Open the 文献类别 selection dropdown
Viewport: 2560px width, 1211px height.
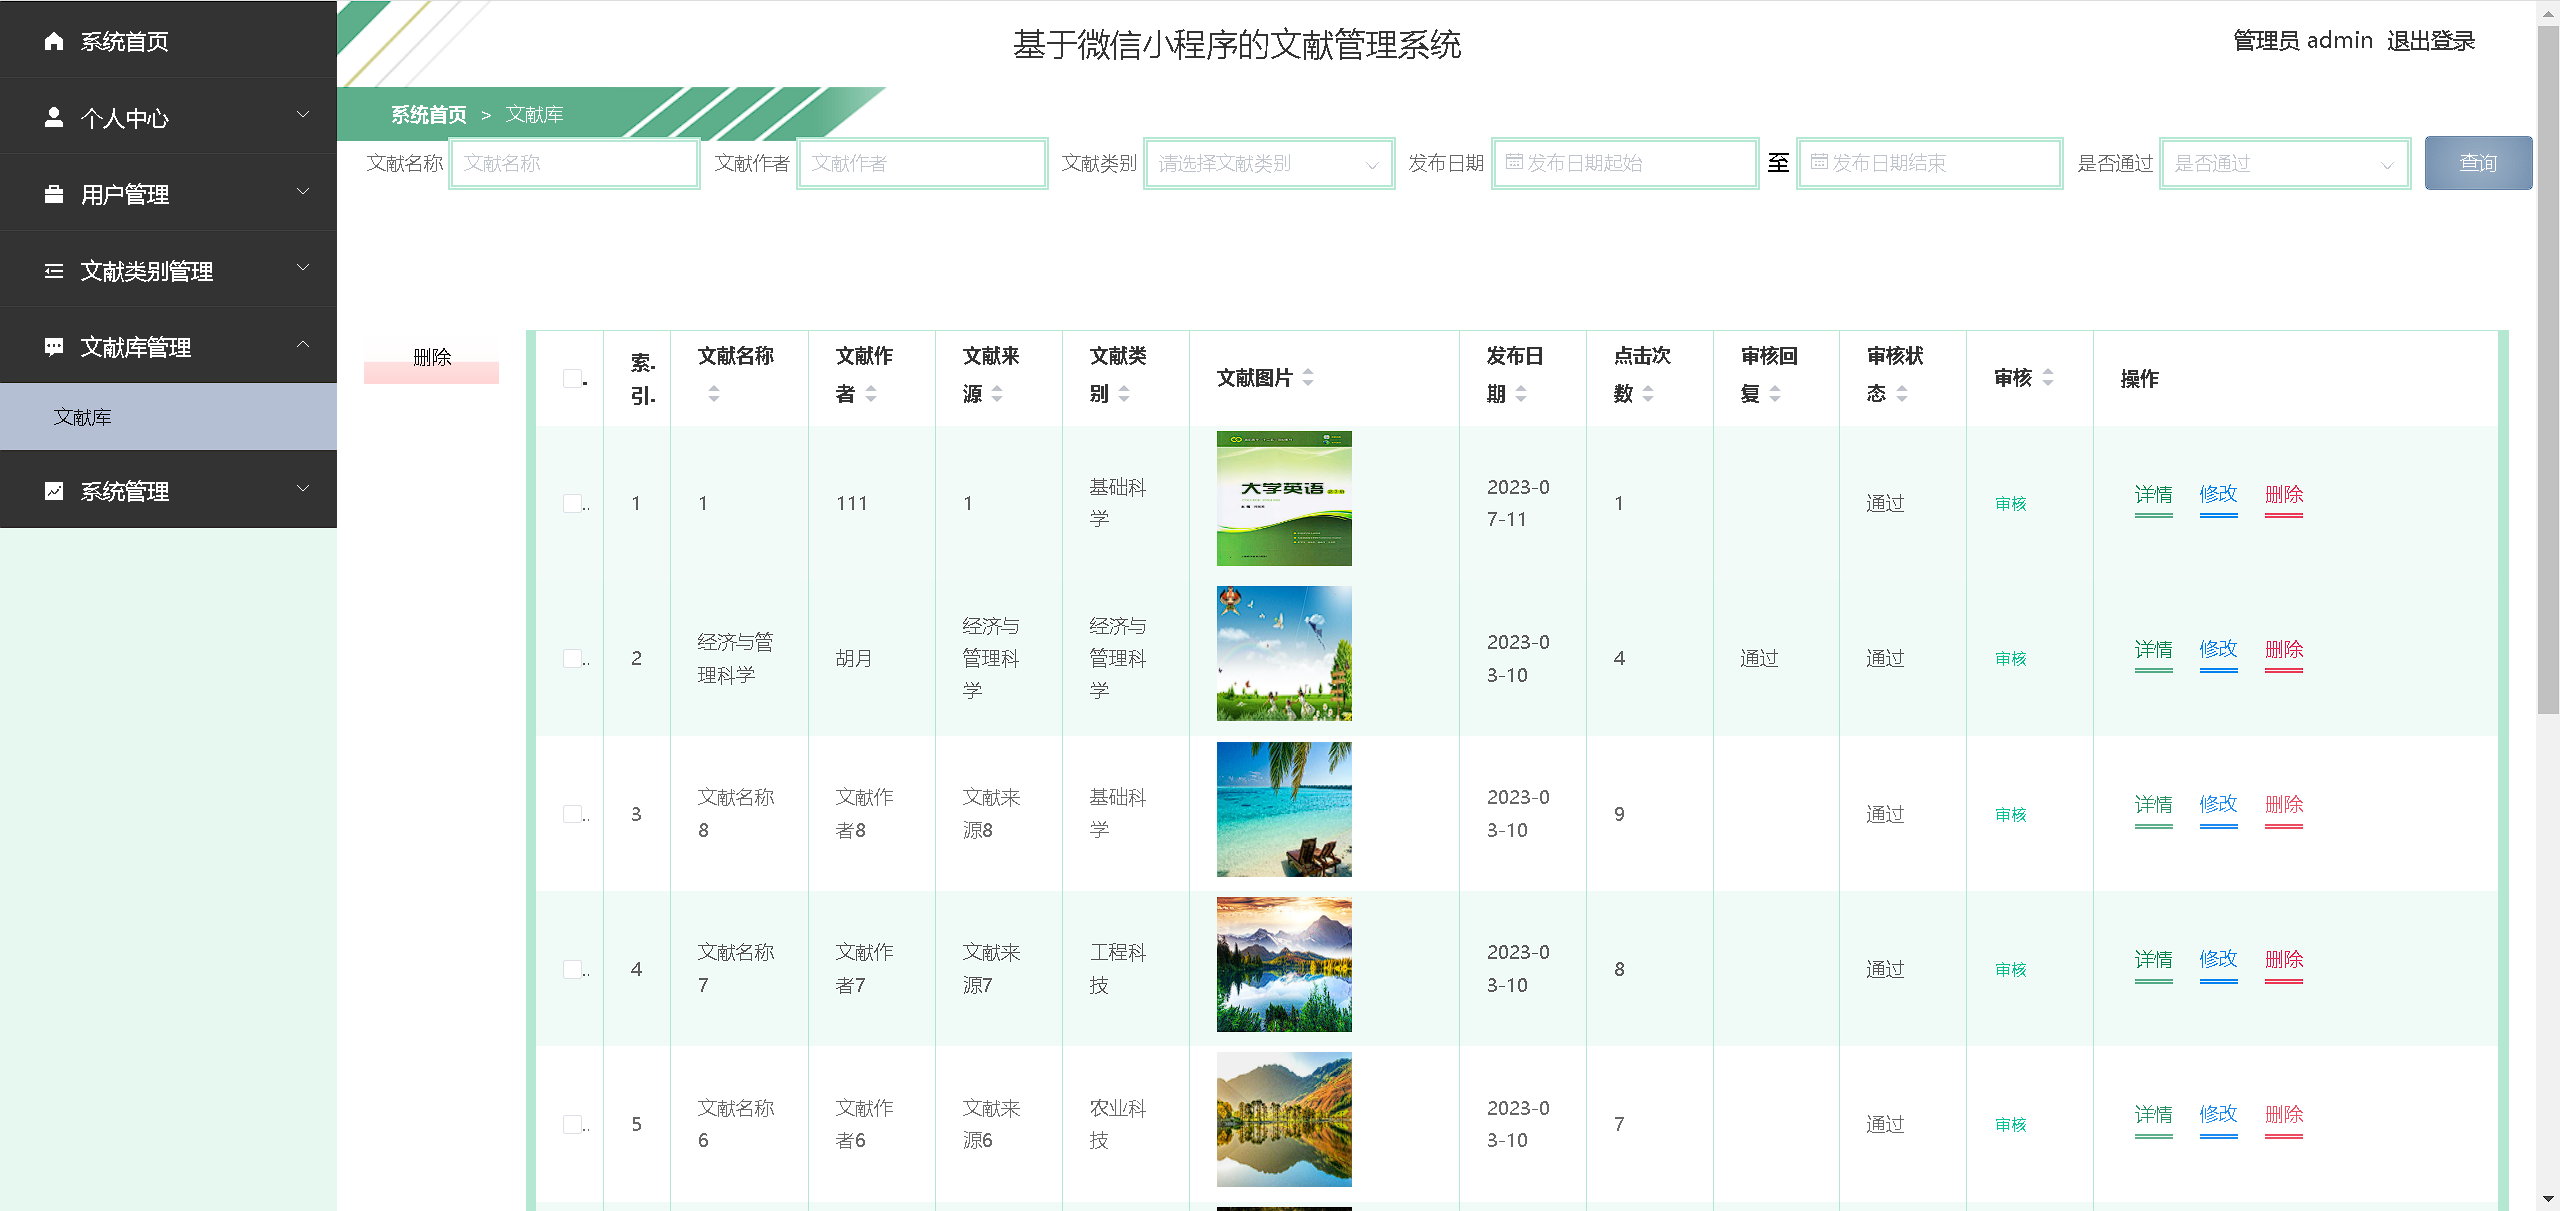tap(1268, 164)
